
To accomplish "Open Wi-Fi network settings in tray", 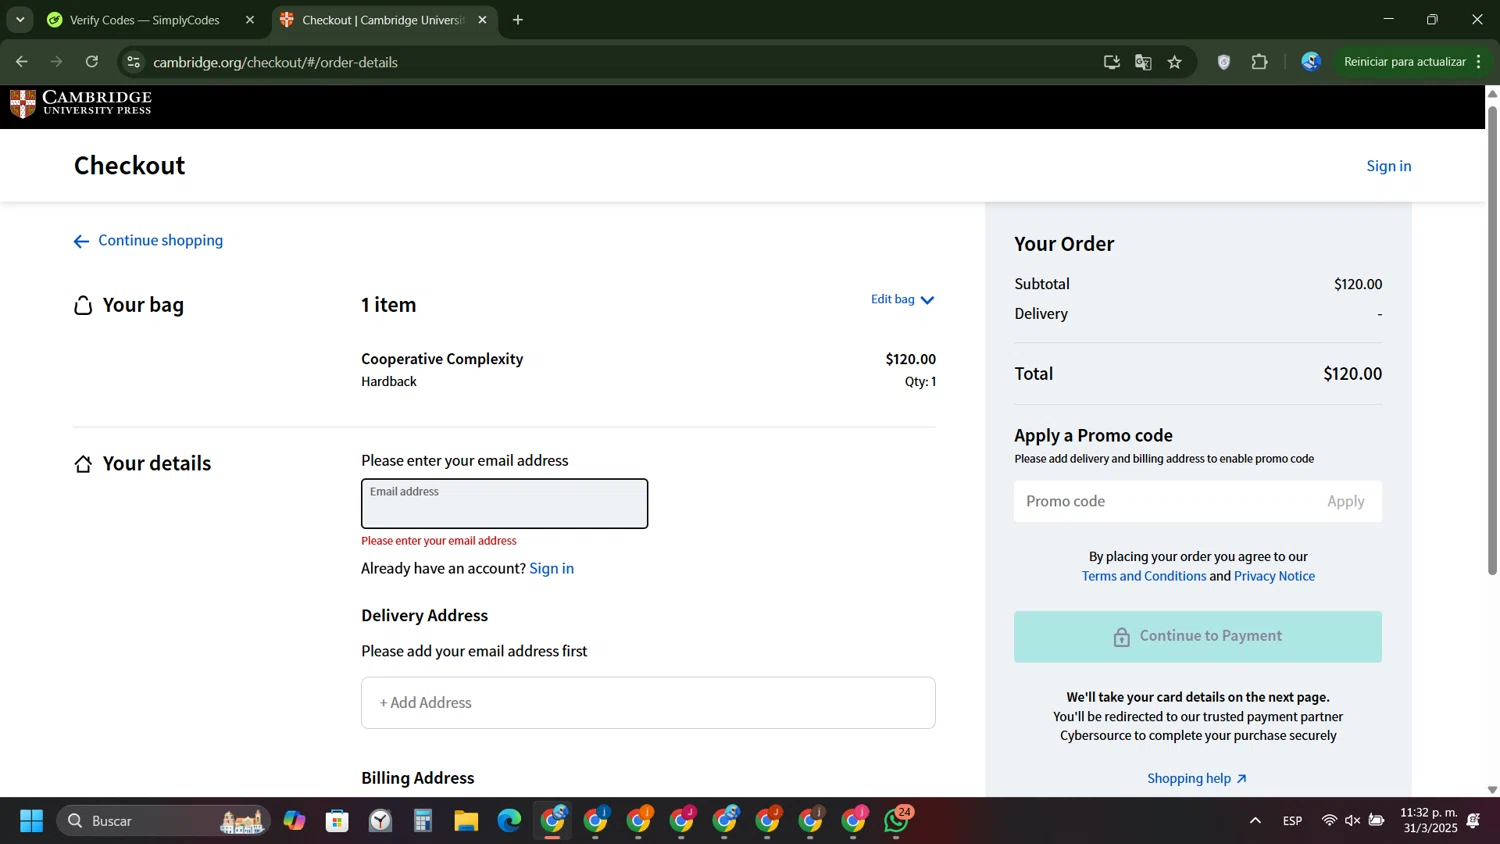I will pyautogui.click(x=1329, y=821).
